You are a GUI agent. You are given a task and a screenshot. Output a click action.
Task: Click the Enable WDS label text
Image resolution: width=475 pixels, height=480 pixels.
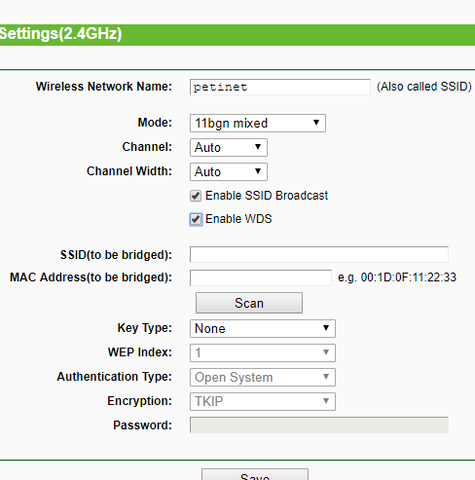pos(239,219)
